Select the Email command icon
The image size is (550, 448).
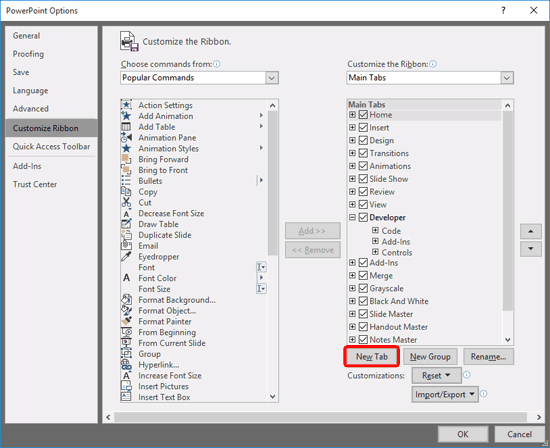126,246
